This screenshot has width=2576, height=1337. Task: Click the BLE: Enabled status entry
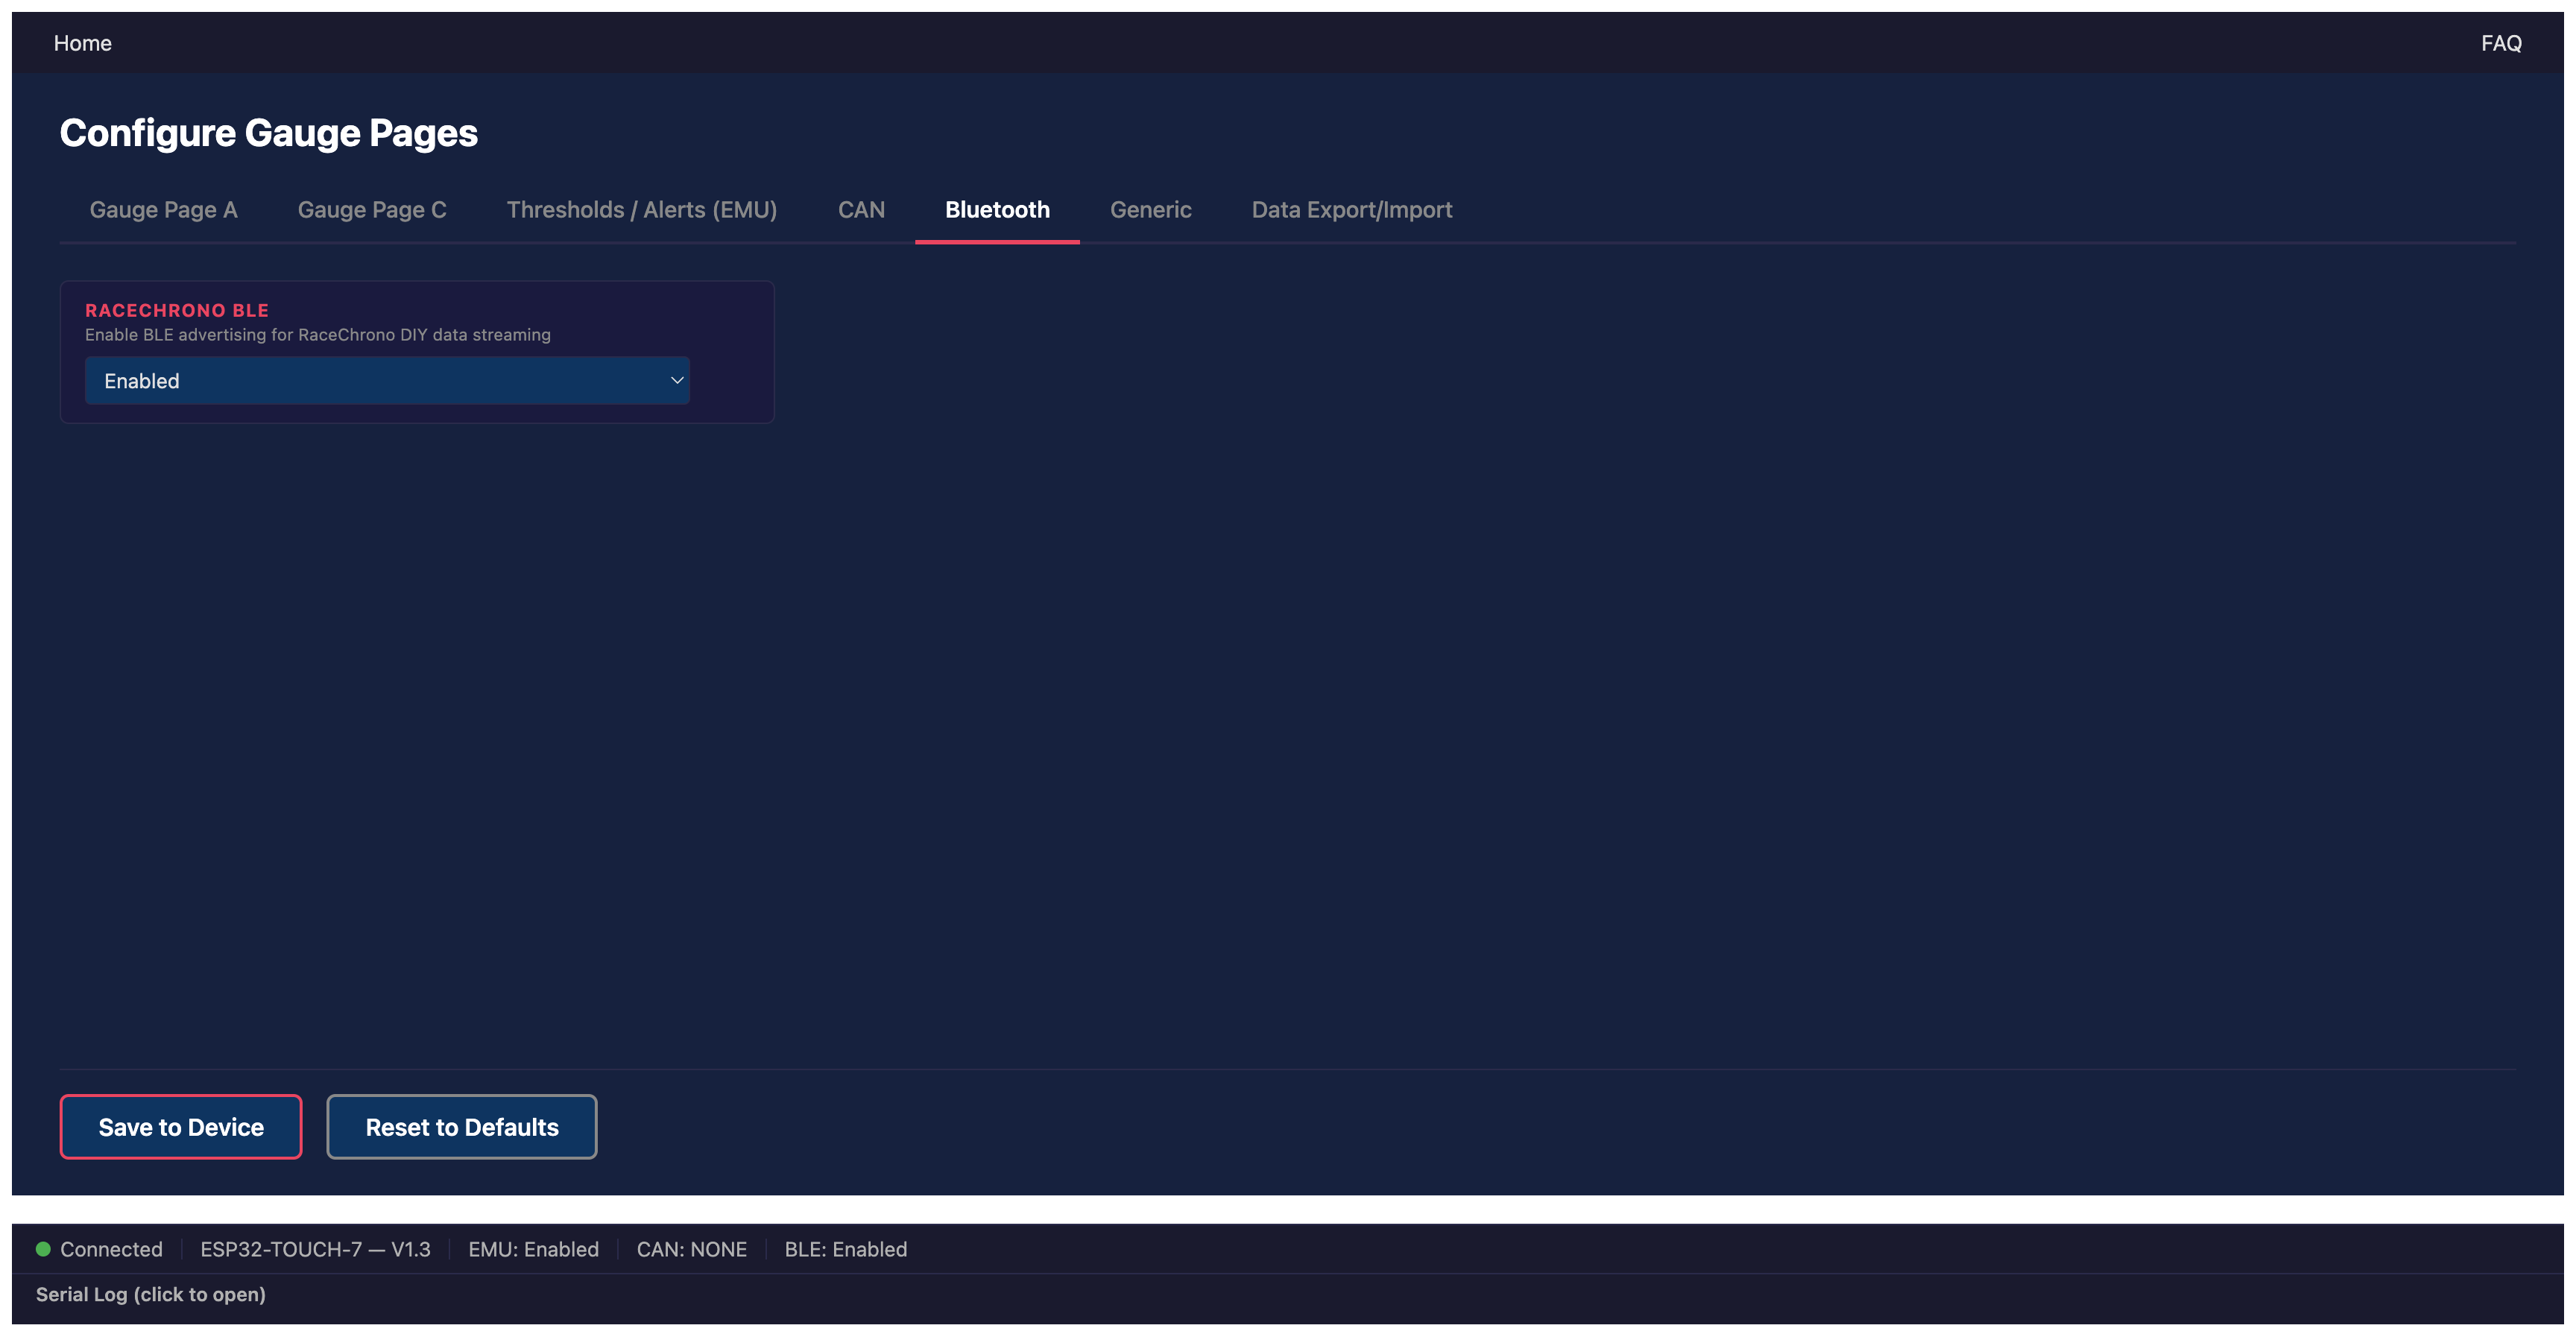(845, 1248)
